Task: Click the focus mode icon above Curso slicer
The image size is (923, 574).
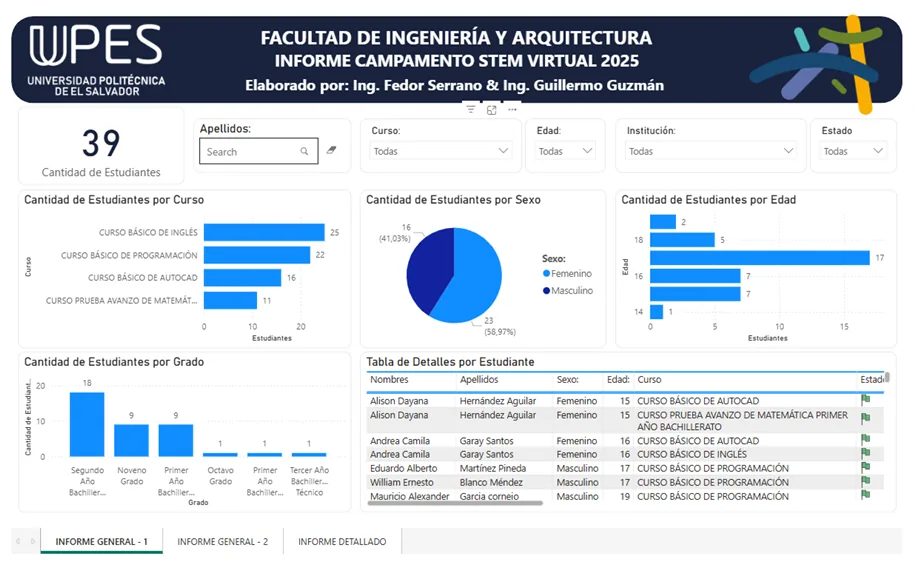Action: tap(492, 110)
